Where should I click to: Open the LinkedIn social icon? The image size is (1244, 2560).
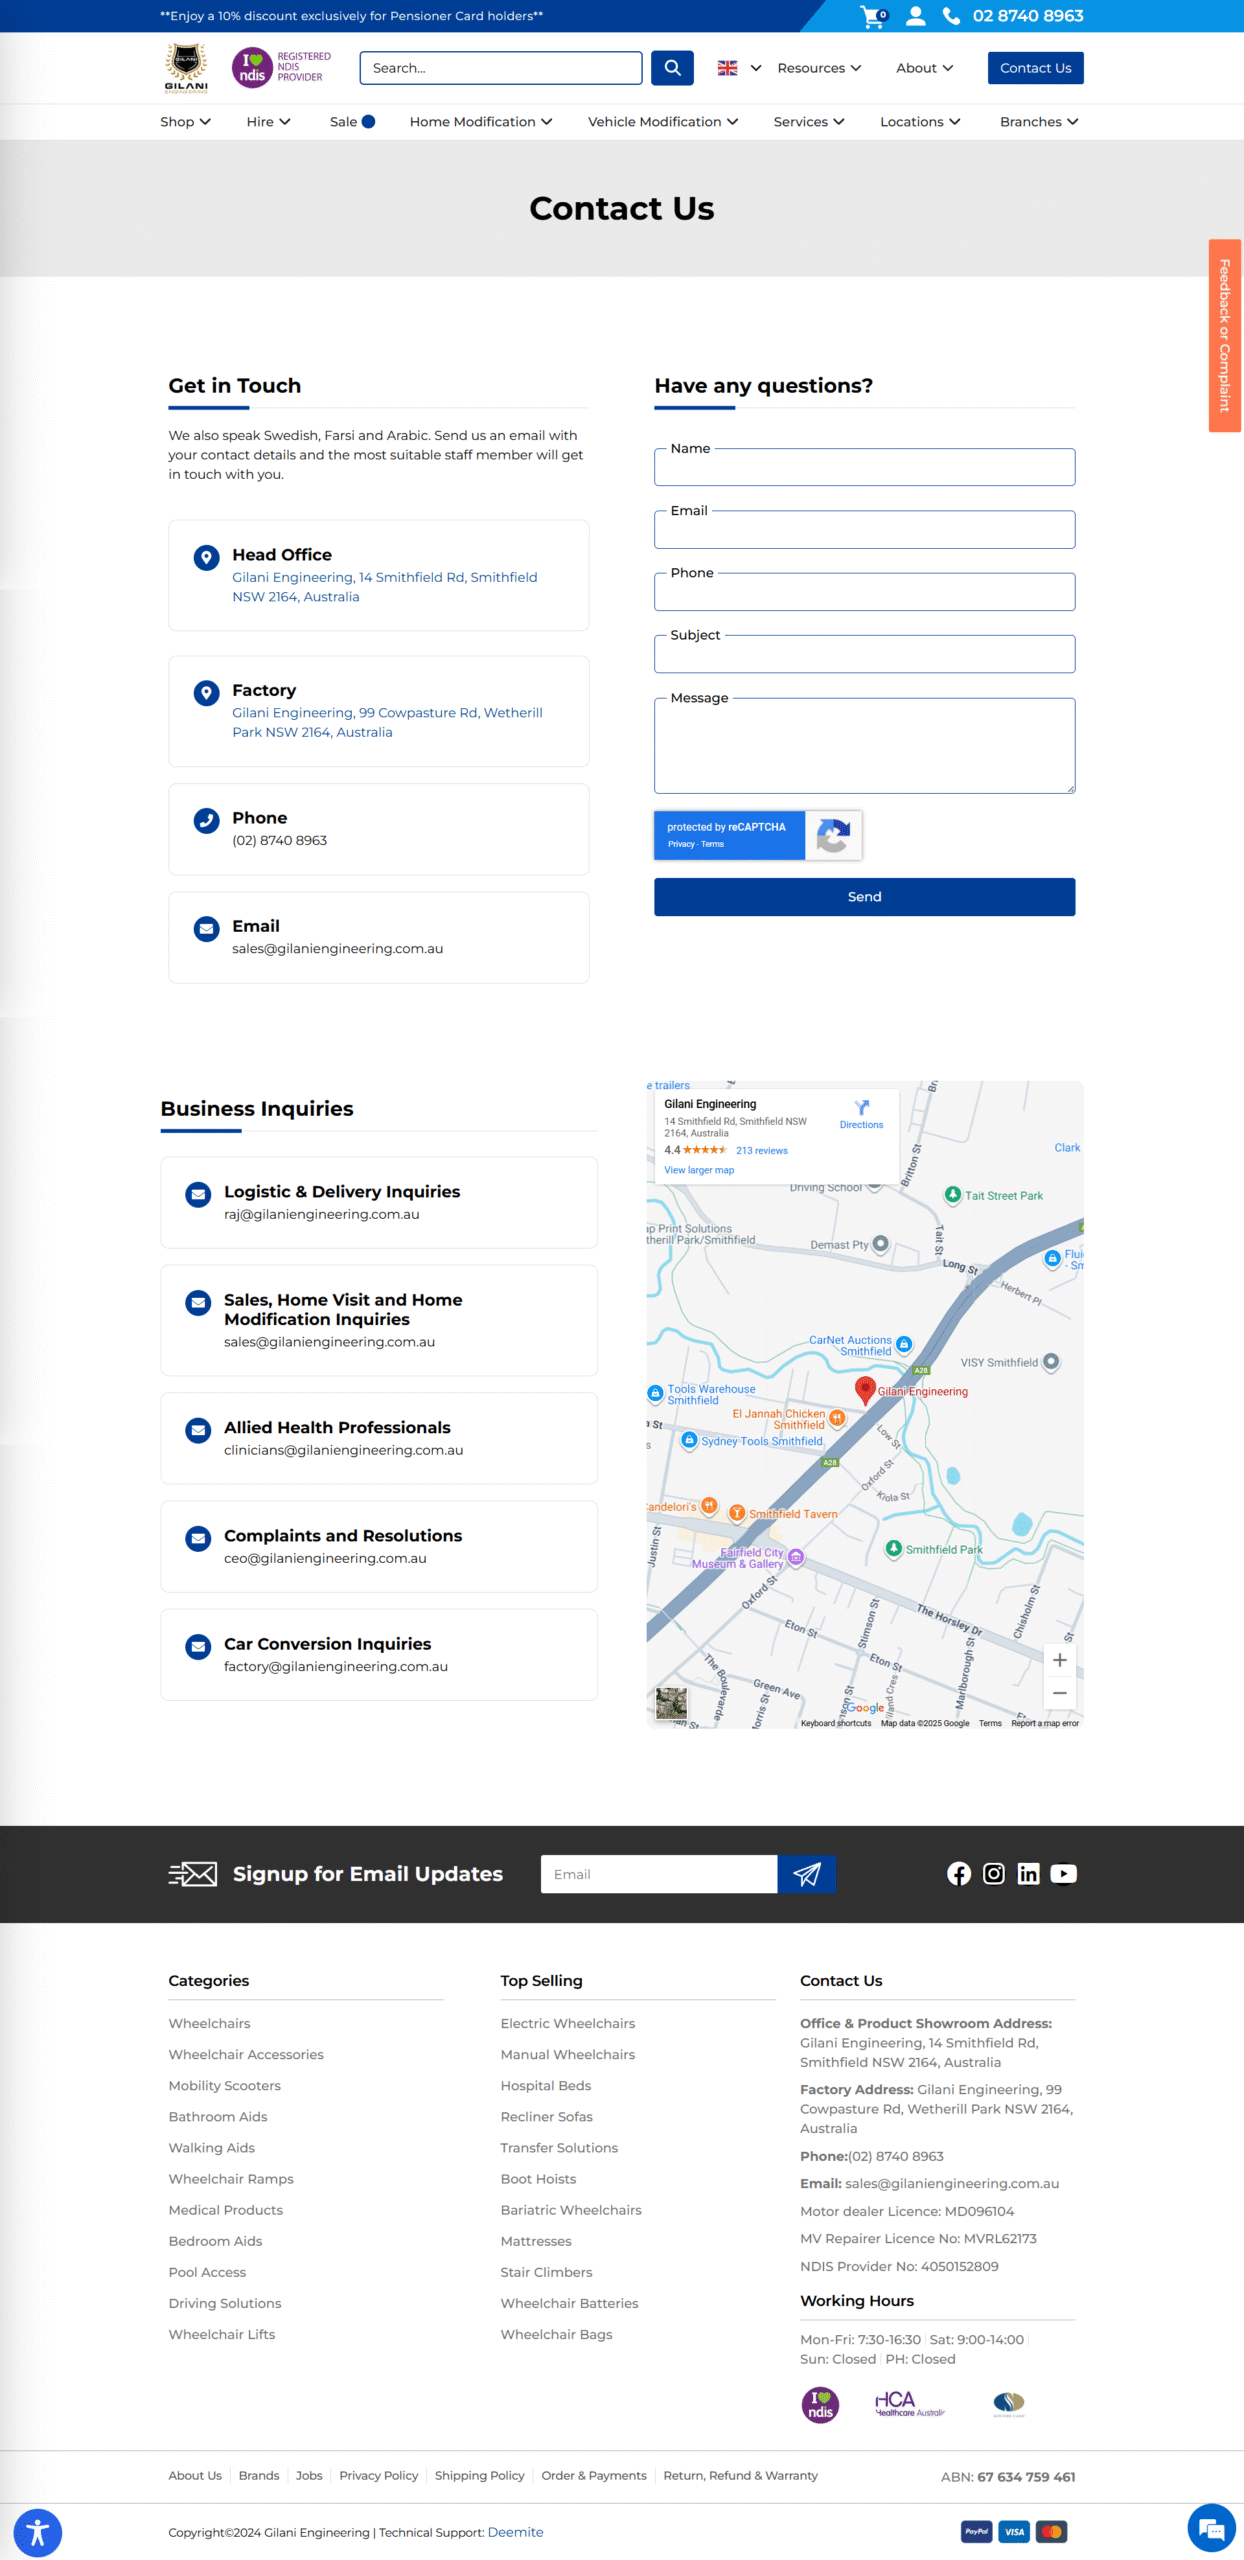click(1028, 1874)
